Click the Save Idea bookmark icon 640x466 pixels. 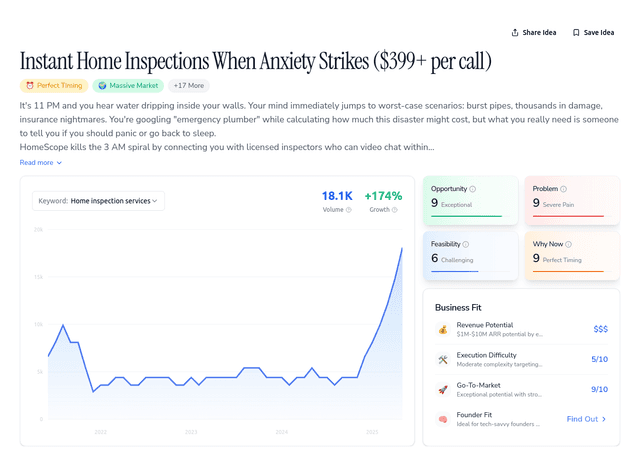(x=576, y=32)
